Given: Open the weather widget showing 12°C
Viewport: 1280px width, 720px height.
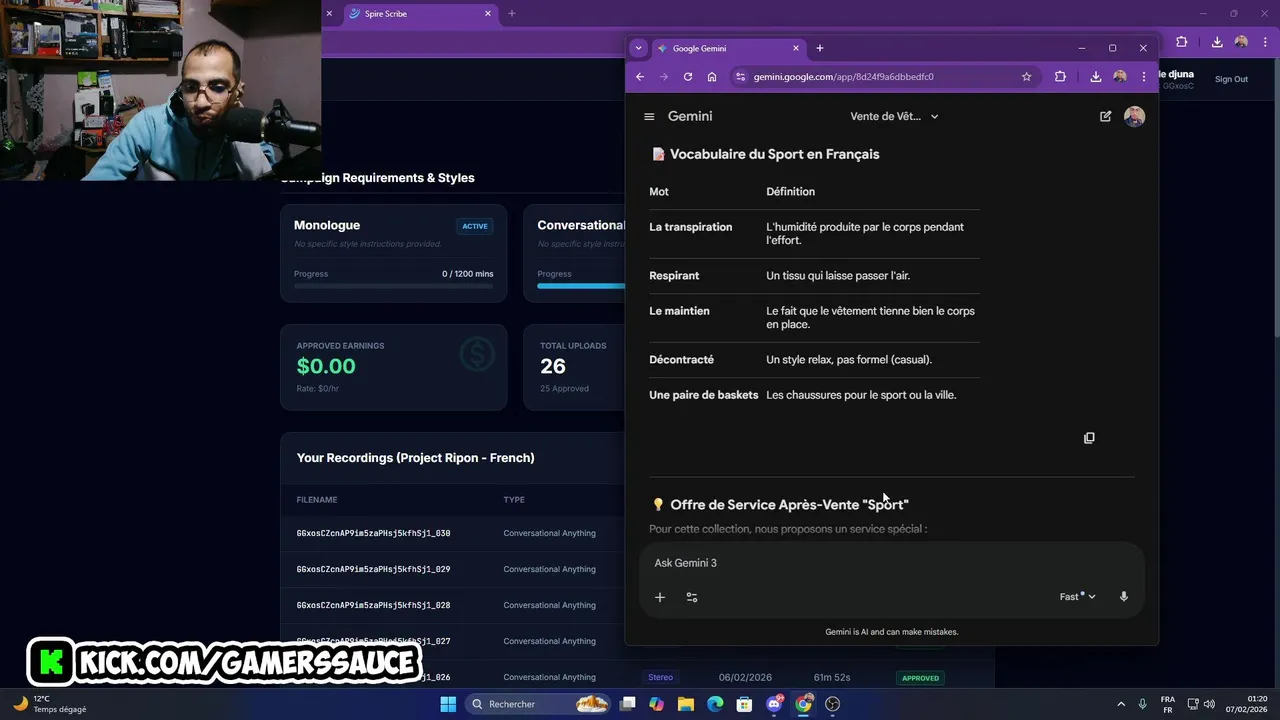Looking at the screenshot, I should coord(50,704).
